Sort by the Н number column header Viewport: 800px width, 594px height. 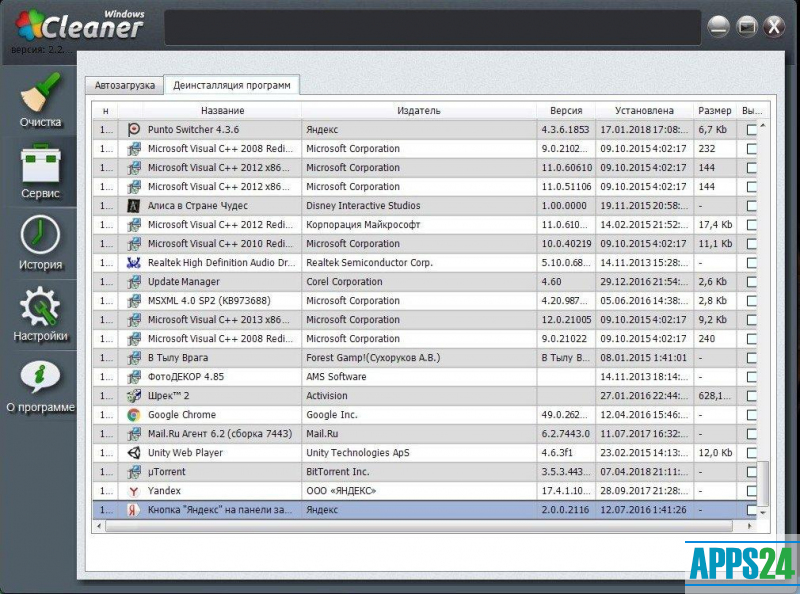106,110
